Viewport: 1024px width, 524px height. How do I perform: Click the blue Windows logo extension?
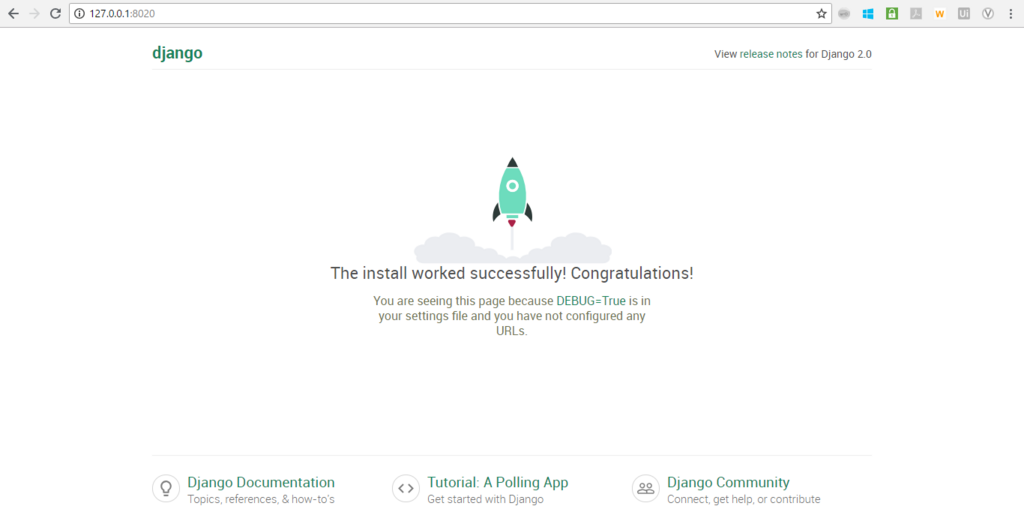pyautogui.click(x=868, y=14)
